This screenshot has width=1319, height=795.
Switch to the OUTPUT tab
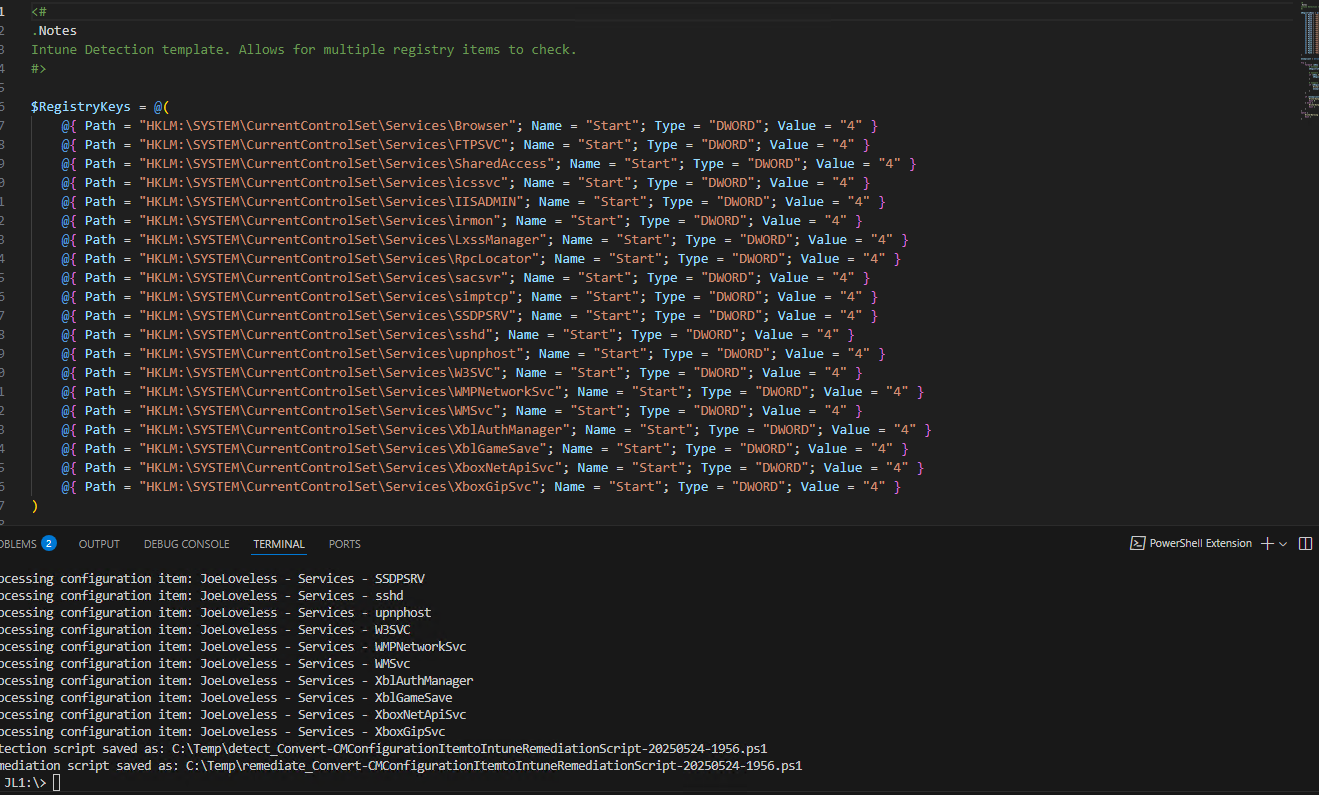point(98,543)
